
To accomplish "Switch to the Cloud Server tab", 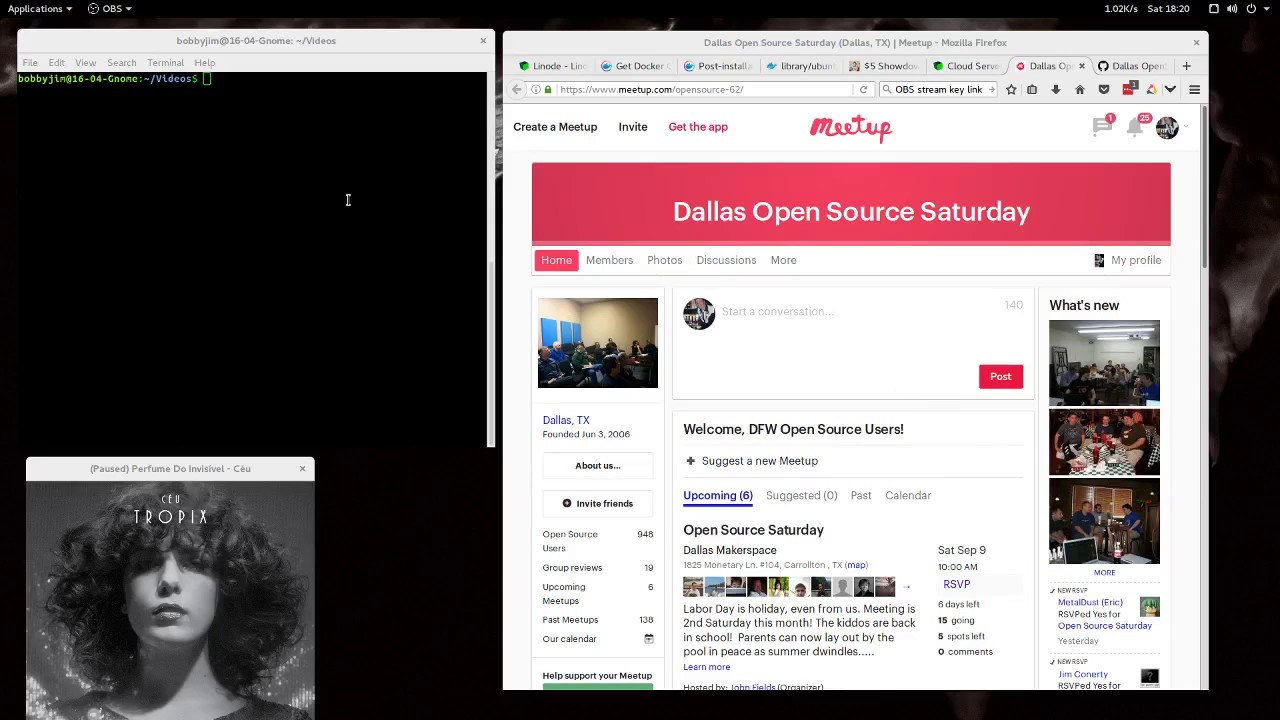I will click(x=966, y=66).
